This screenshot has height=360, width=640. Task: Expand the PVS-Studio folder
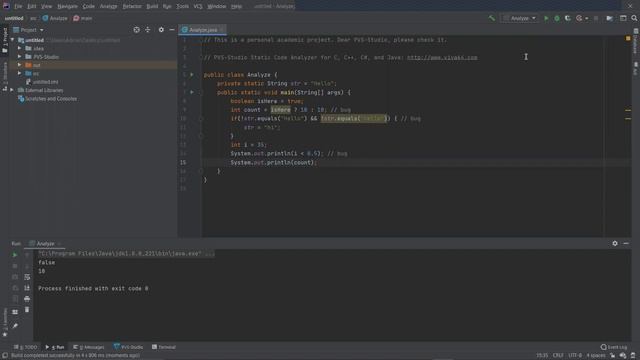[x=20, y=56]
